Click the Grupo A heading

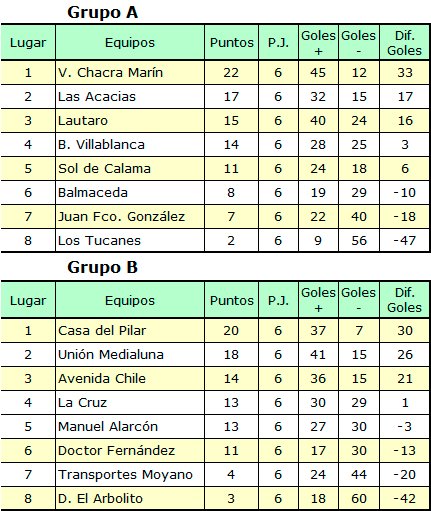coord(102,13)
